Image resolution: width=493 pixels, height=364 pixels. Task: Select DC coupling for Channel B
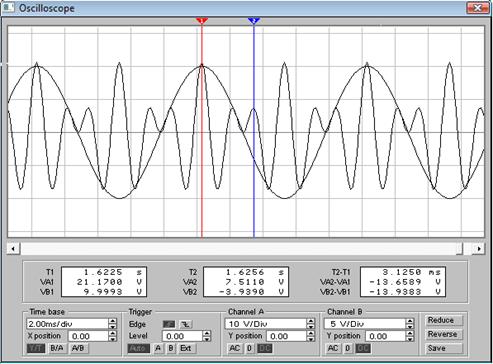coord(363,349)
